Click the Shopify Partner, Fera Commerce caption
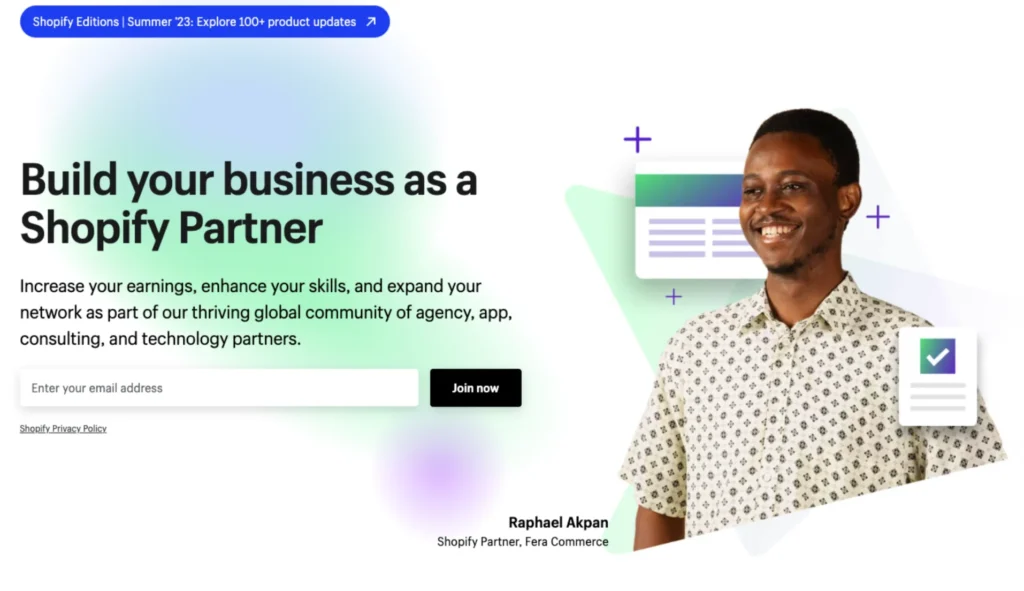 point(522,541)
